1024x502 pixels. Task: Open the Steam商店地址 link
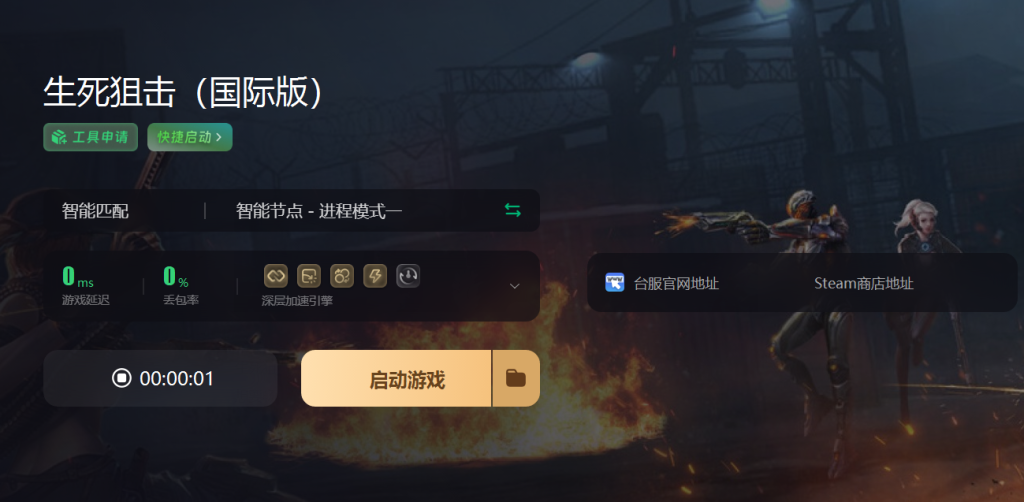[x=863, y=283]
